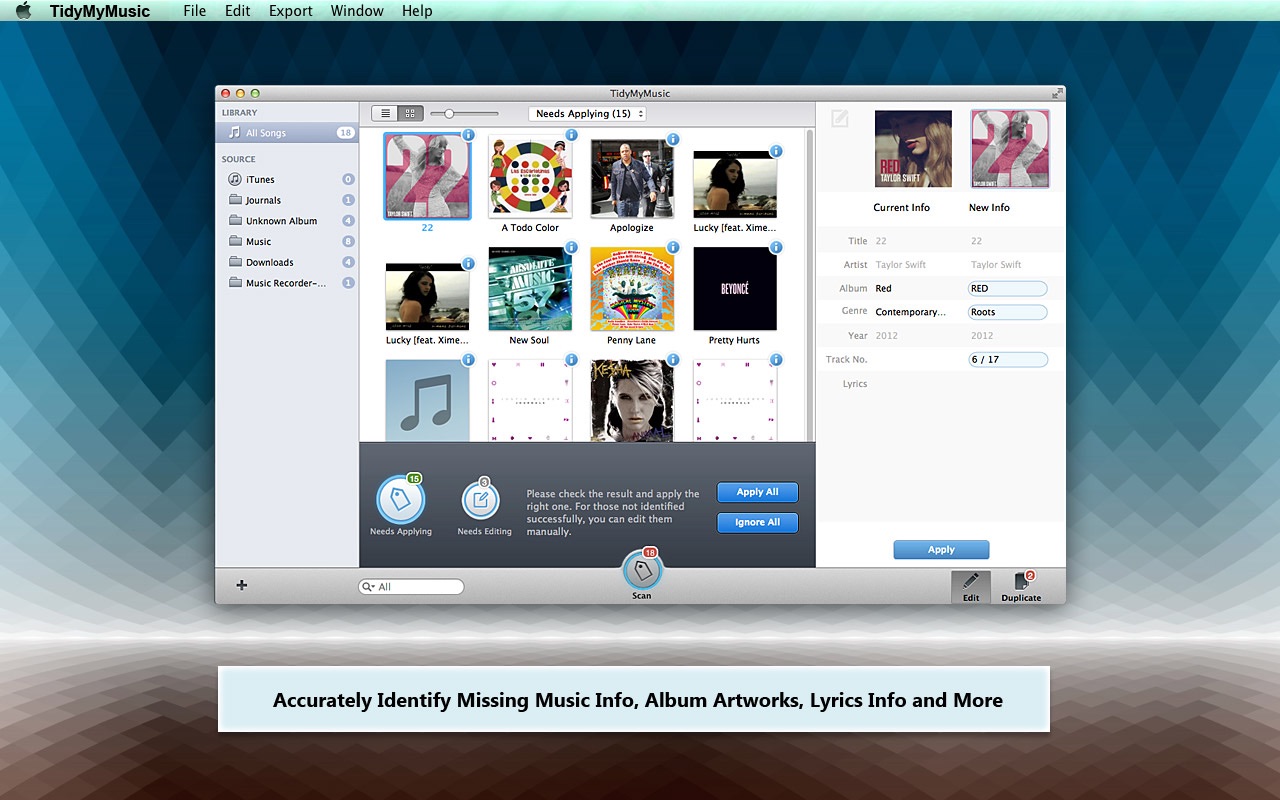Select iTunes in the source list
Image resolution: width=1280 pixels, height=800 pixels.
click(260, 180)
